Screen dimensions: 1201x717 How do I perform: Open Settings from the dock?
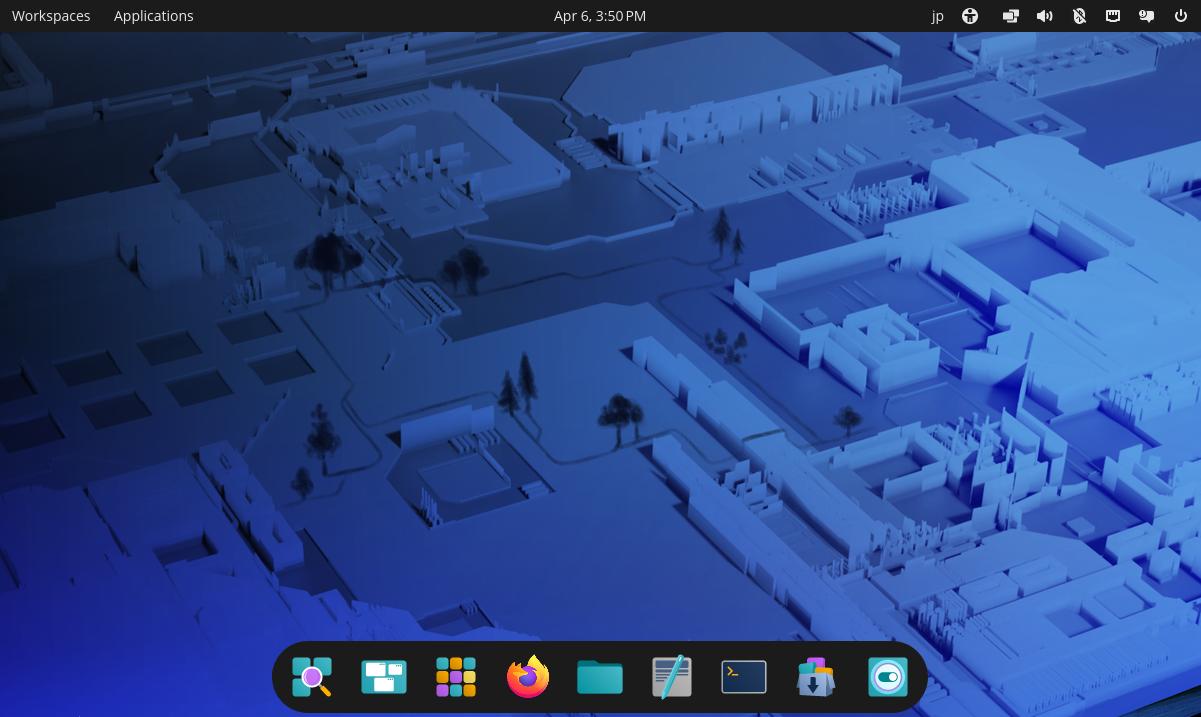pyautogui.click(x=888, y=677)
